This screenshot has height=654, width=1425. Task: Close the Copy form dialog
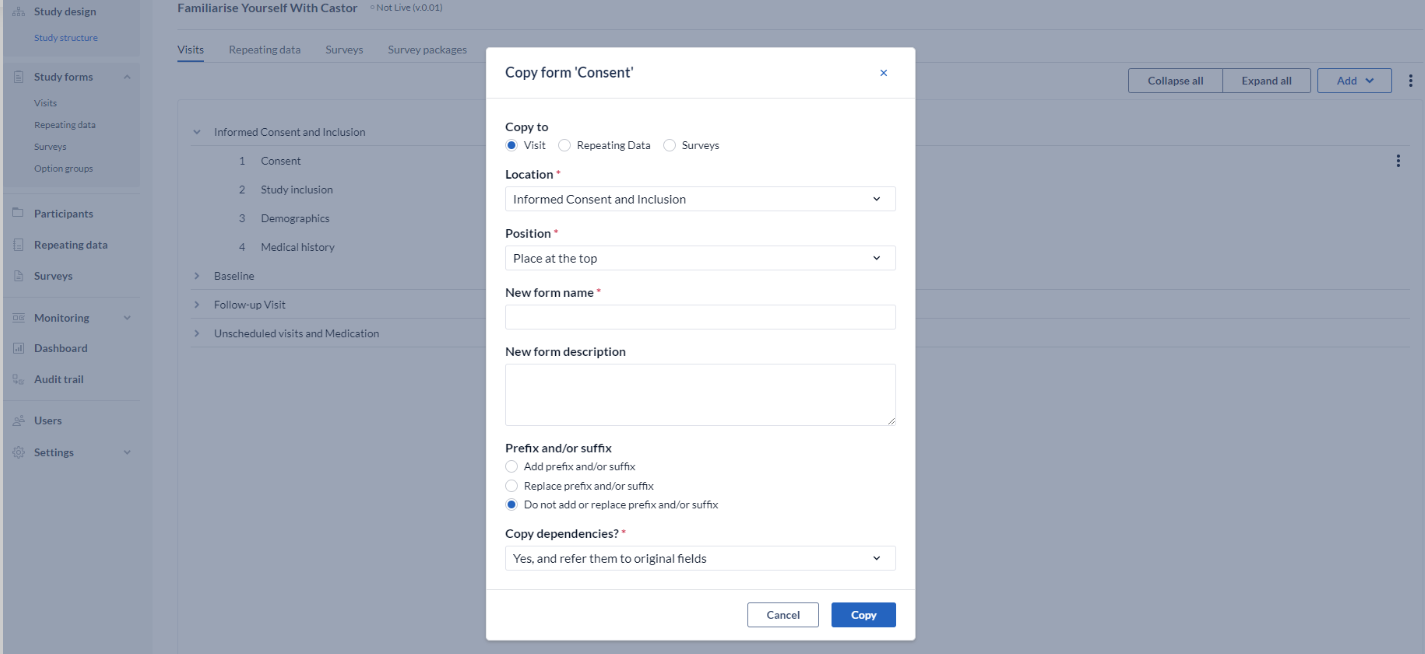point(883,73)
